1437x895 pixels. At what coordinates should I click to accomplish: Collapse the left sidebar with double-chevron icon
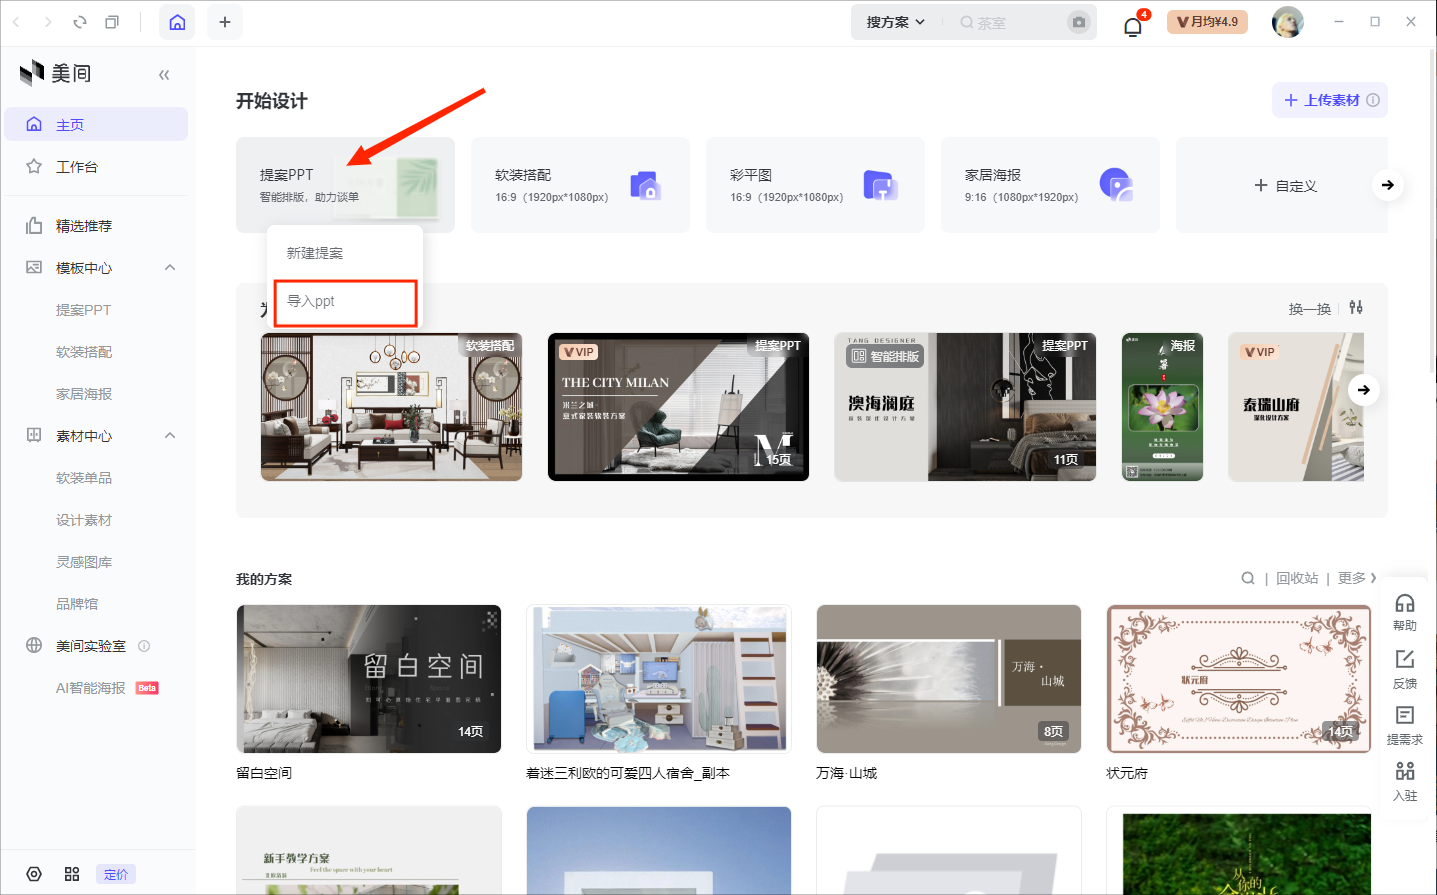tap(164, 74)
